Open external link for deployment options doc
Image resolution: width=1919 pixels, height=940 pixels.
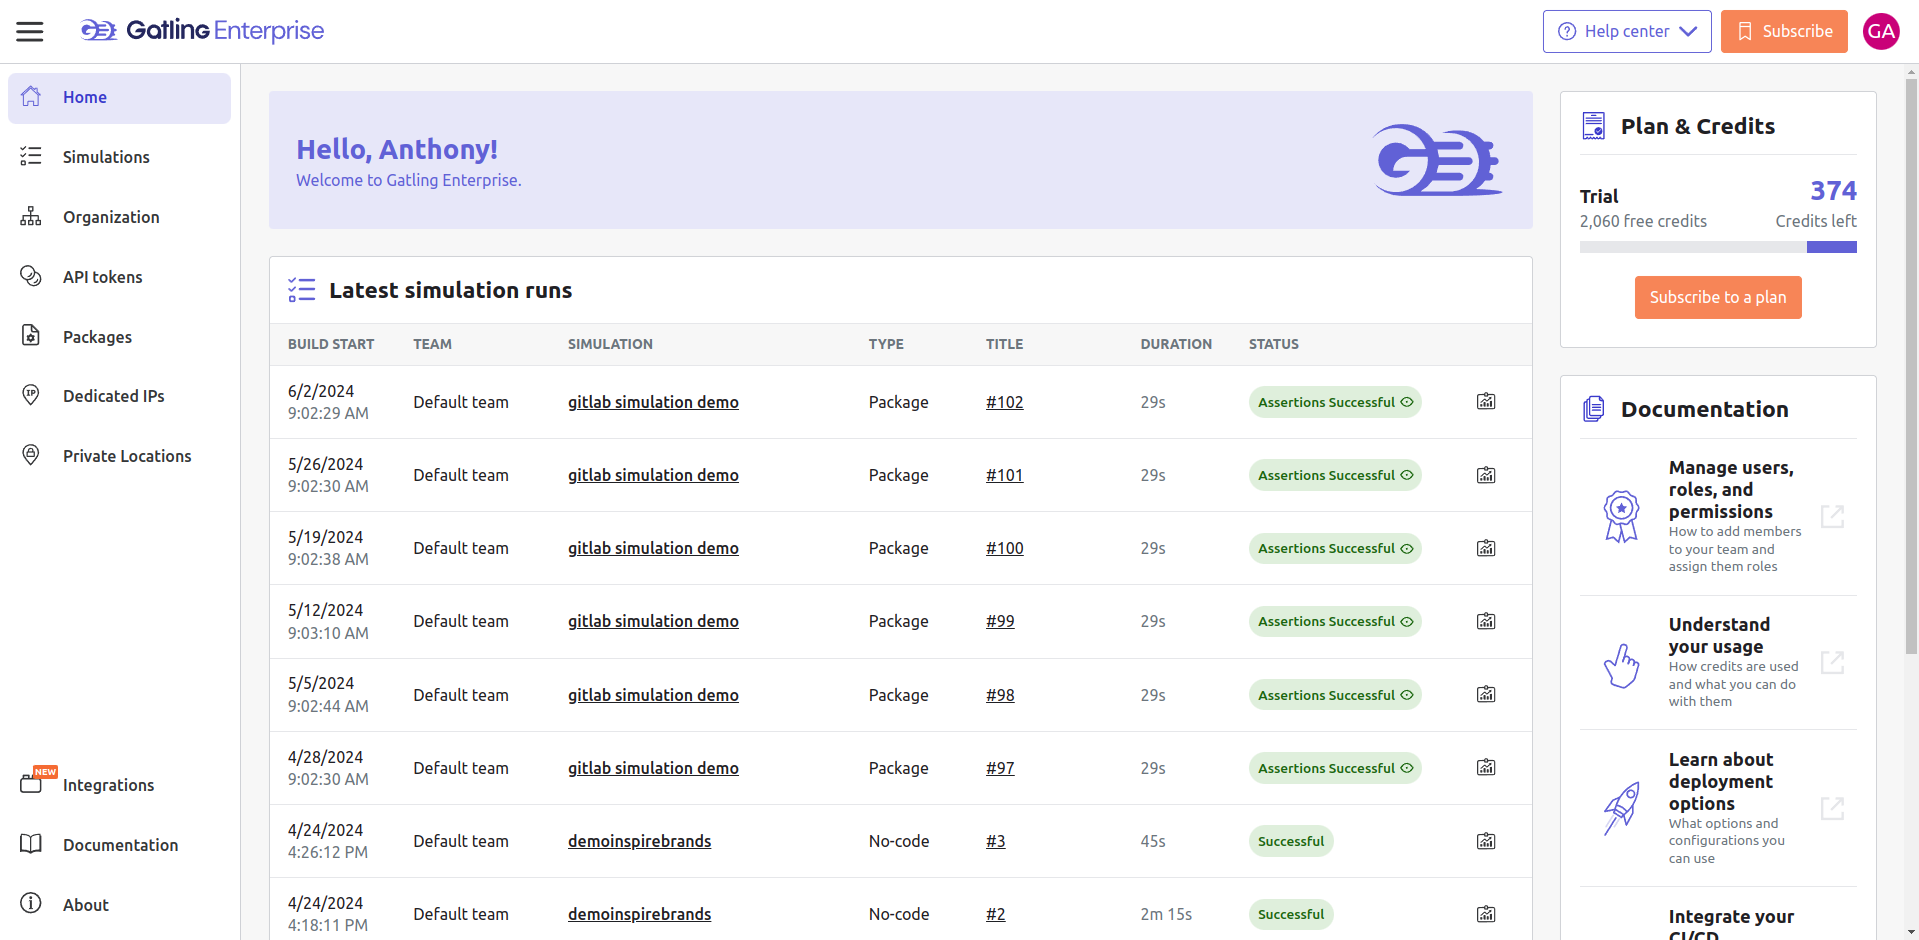point(1831,808)
